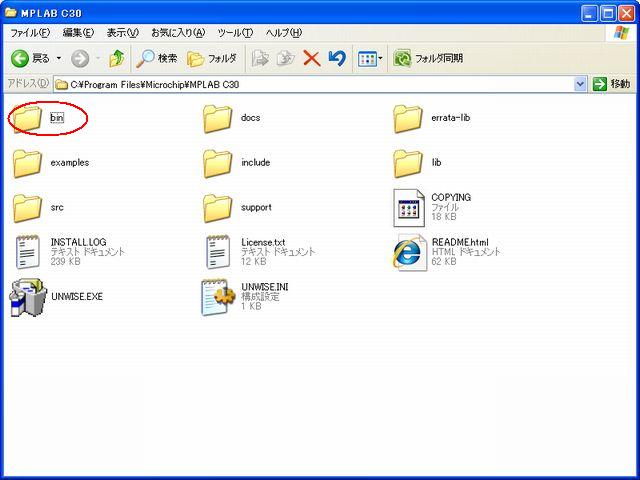
Task: Open the Back button history dropdown arrow
Action: [x=59, y=59]
